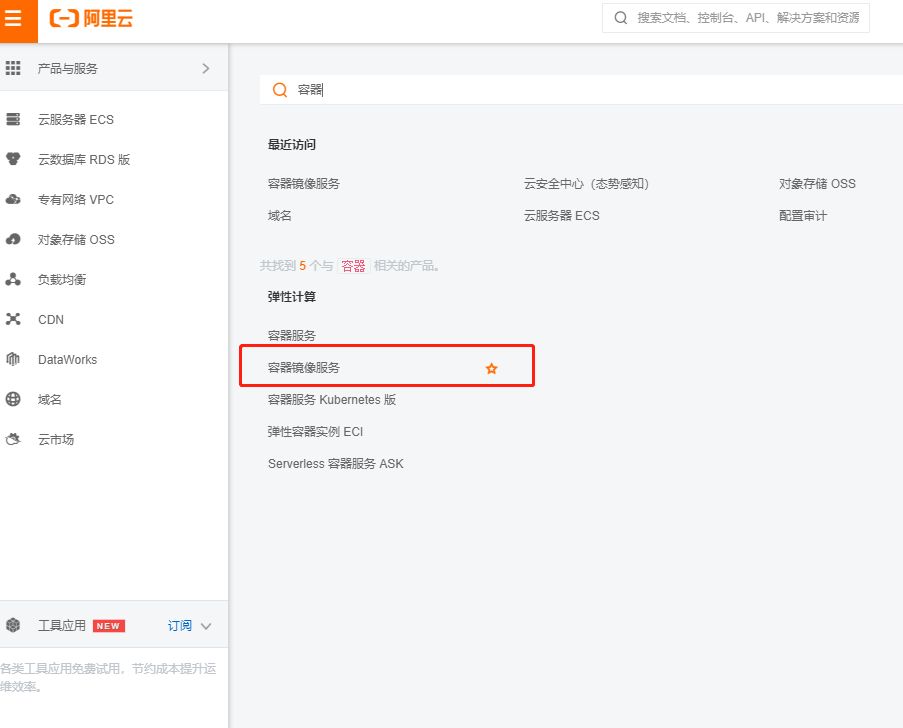Click the 订阅 subscribe link
This screenshot has height=728, width=903.
(180, 625)
